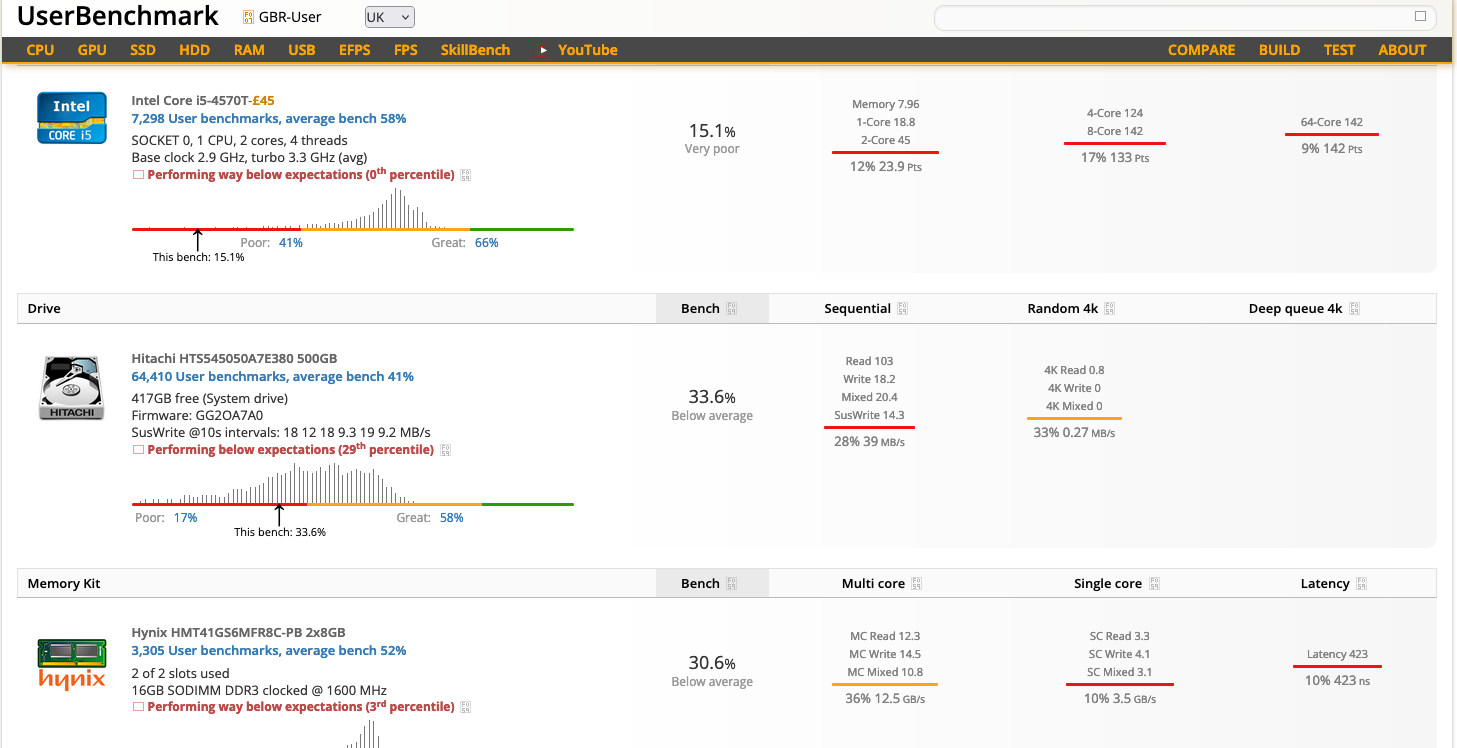Image resolution: width=1457 pixels, height=748 pixels.
Task: Click the info icon next to Sequential
Action: [x=903, y=309]
